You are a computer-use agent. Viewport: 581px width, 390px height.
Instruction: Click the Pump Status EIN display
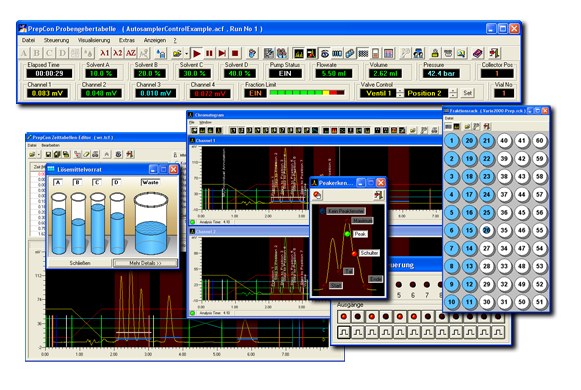point(285,73)
